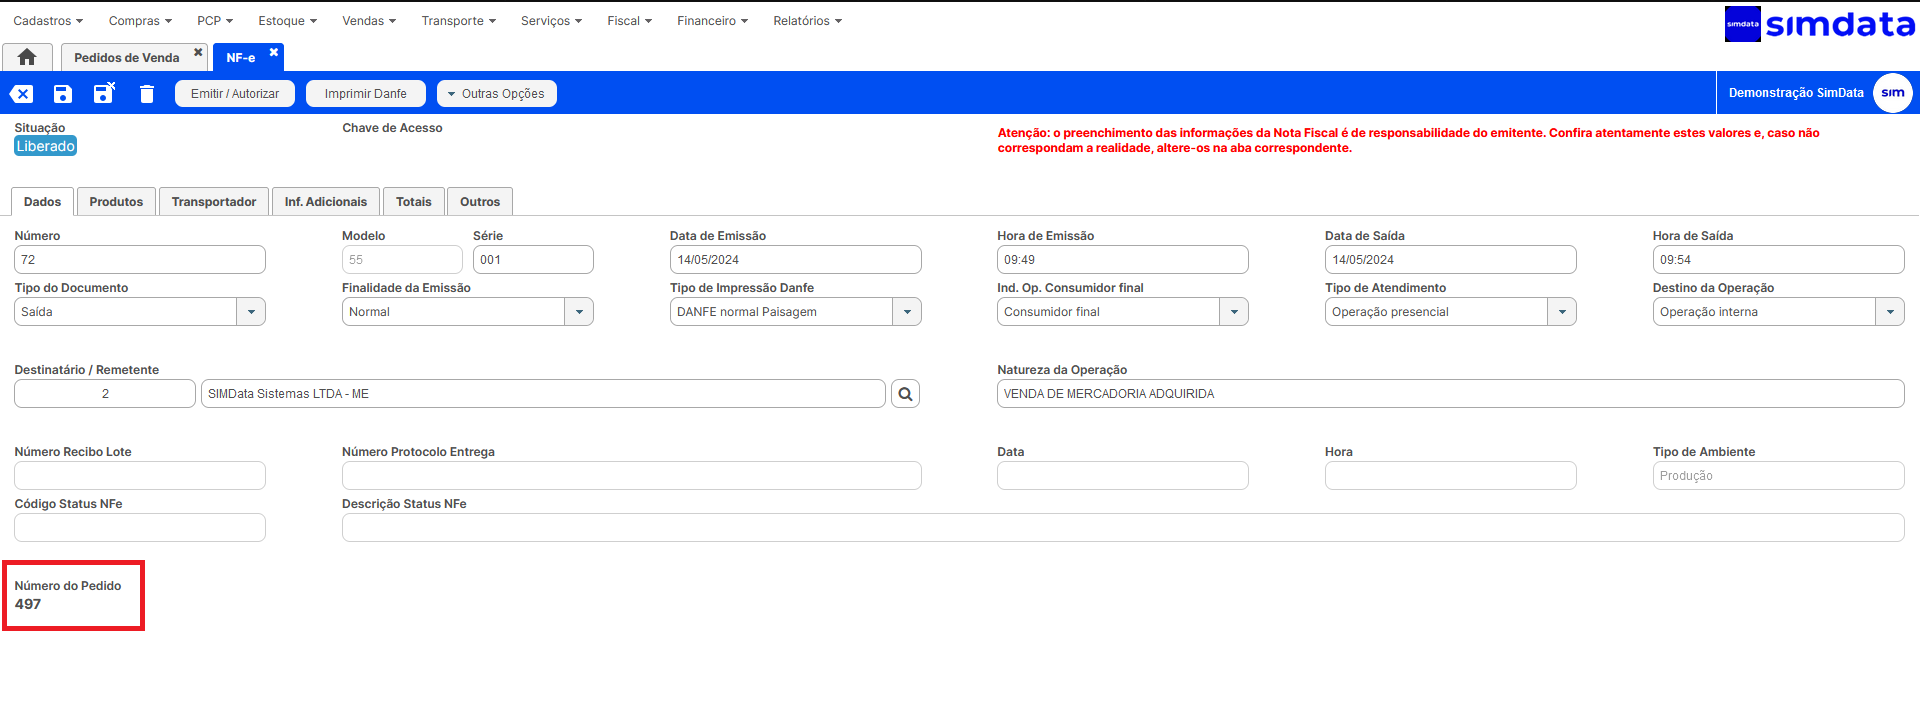This screenshot has width=1920, height=717.
Task: Close the Pedidos de Venda tab
Action: [x=198, y=52]
